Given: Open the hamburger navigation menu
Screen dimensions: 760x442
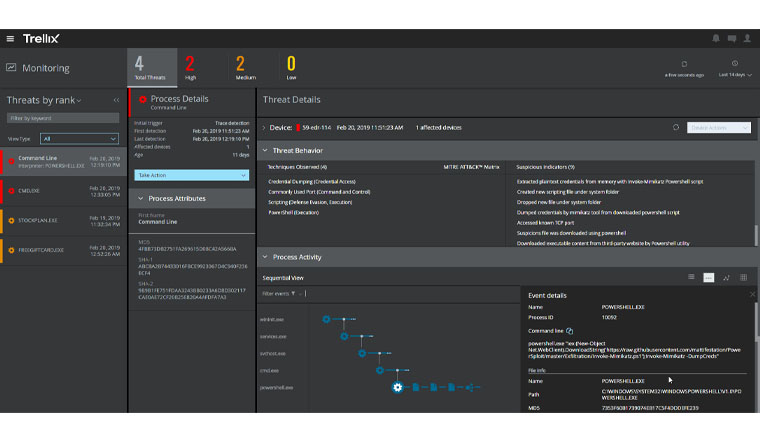Looking at the screenshot, I should coord(10,39).
